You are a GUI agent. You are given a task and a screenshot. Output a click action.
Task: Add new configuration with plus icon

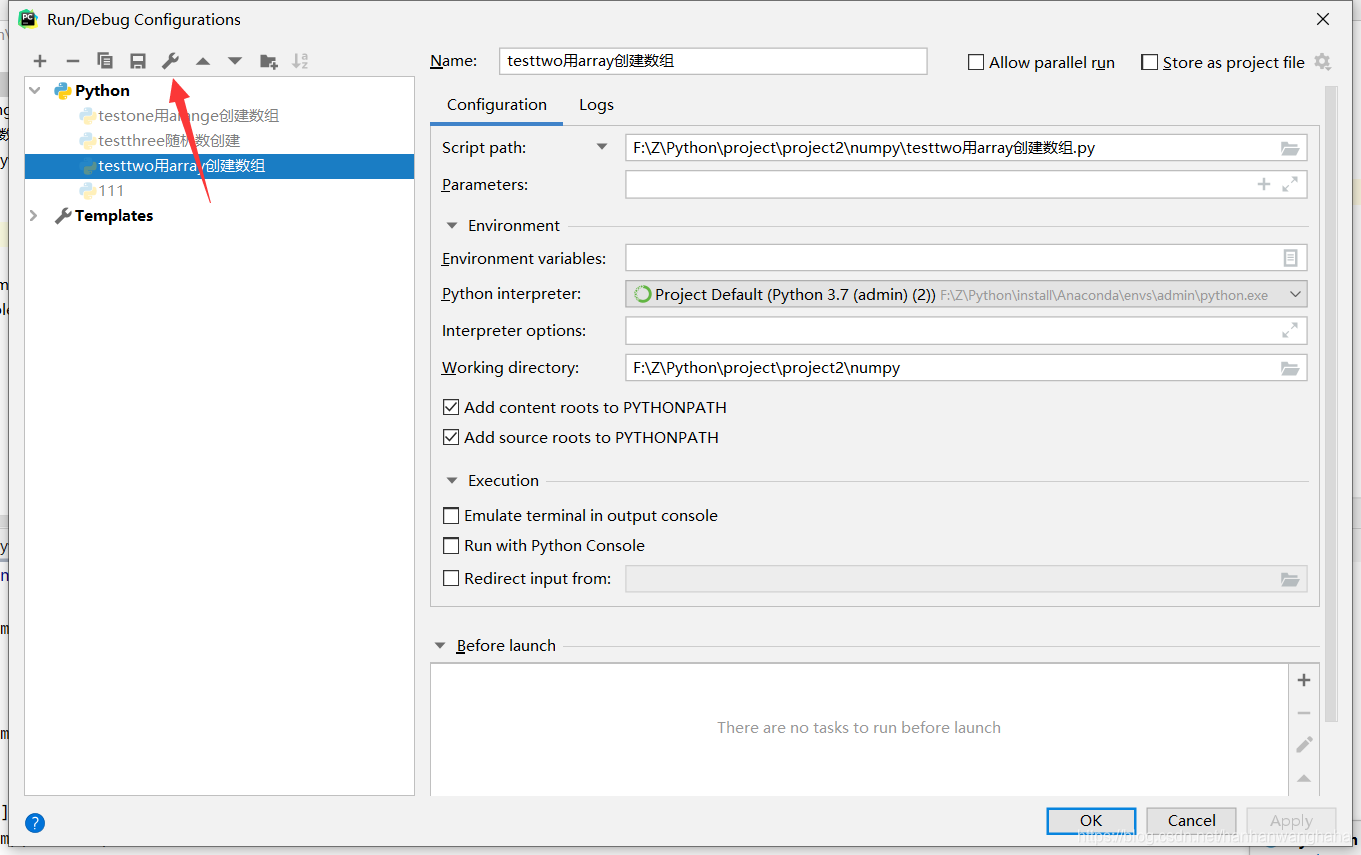(x=40, y=62)
